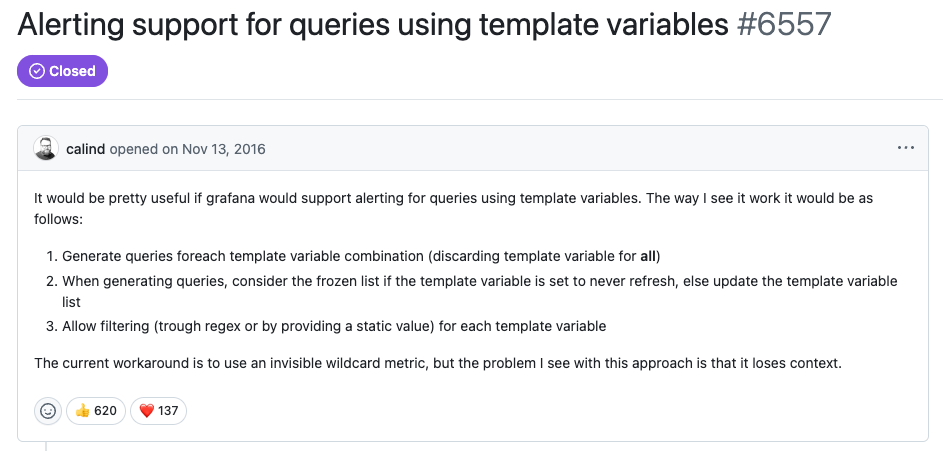
Task: Click the purple Closed status badge
Action: pyautogui.click(x=63, y=71)
